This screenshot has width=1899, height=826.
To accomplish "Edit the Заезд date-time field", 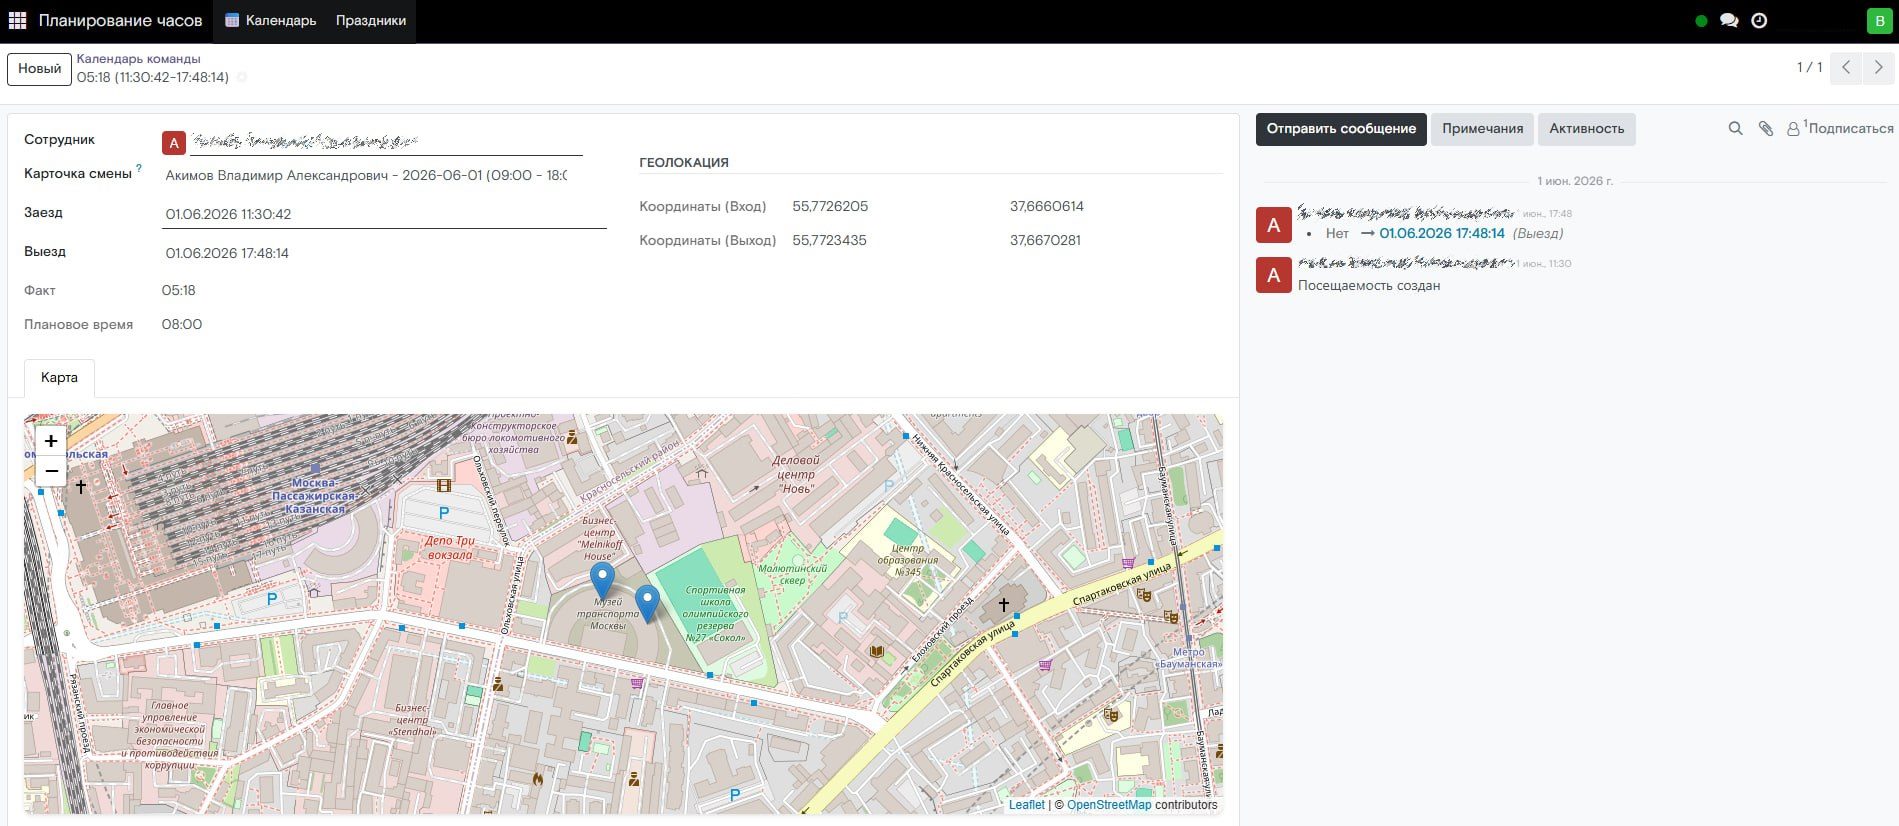I will [x=384, y=214].
